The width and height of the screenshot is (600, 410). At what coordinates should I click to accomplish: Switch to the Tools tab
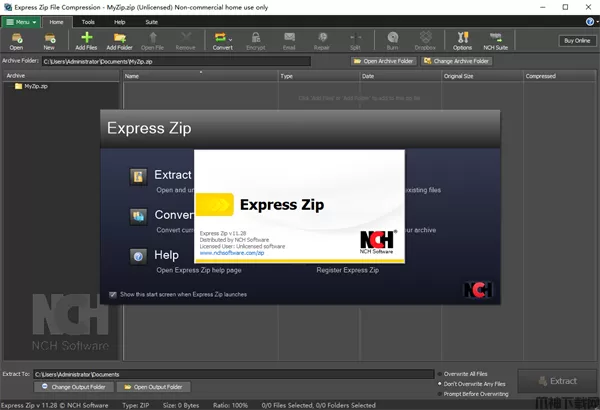89,20
